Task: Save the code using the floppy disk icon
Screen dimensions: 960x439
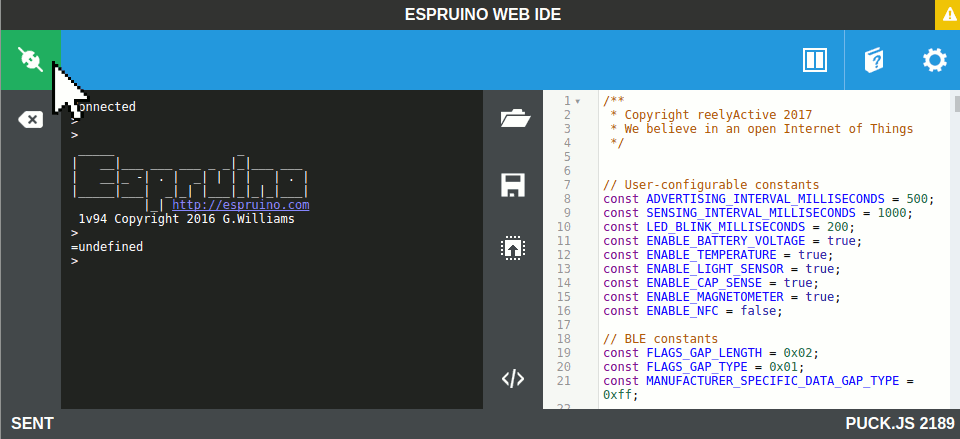Action: [513, 185]
